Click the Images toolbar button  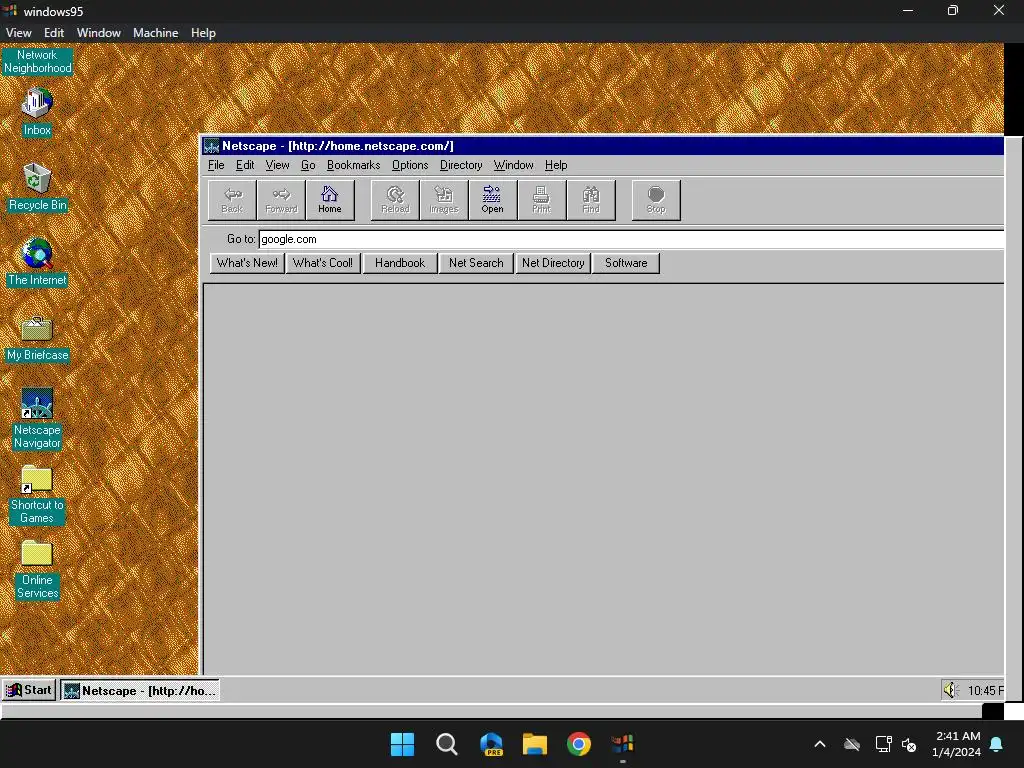(444, 200)
